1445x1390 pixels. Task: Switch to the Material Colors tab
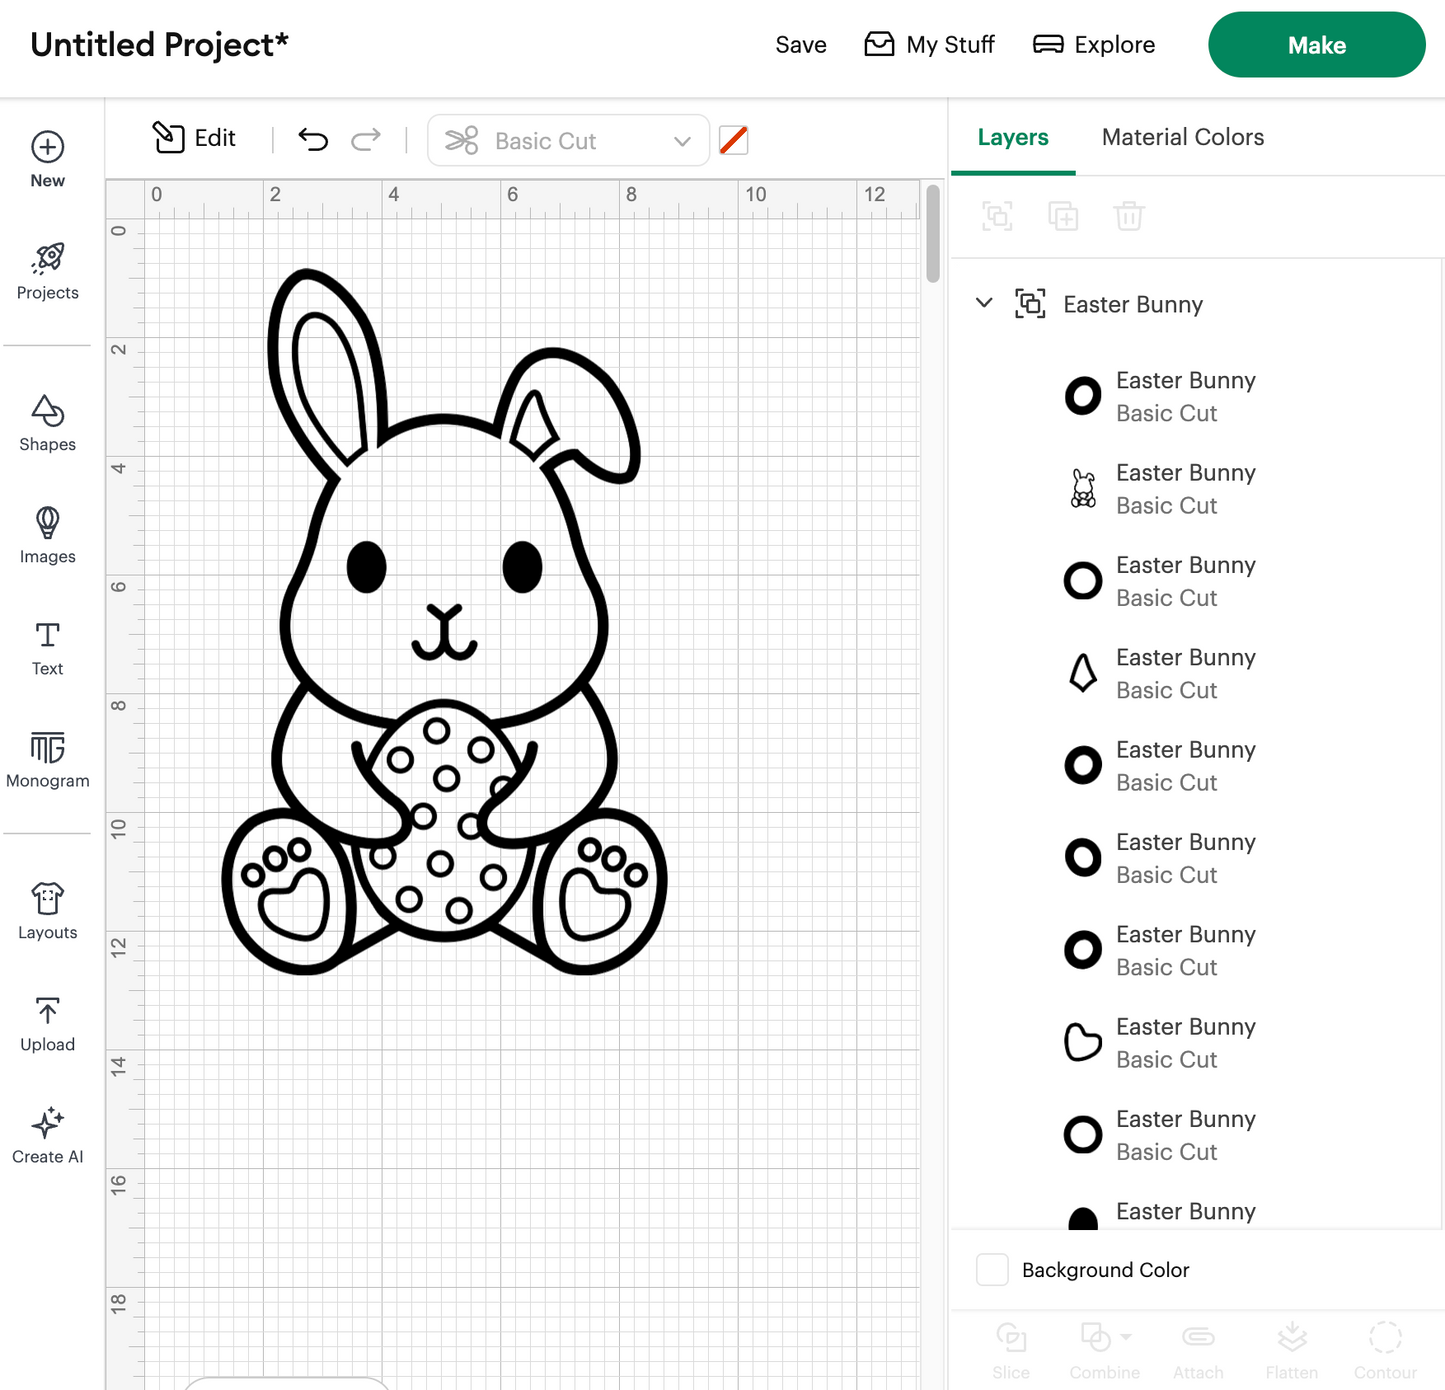point(1182,137)
